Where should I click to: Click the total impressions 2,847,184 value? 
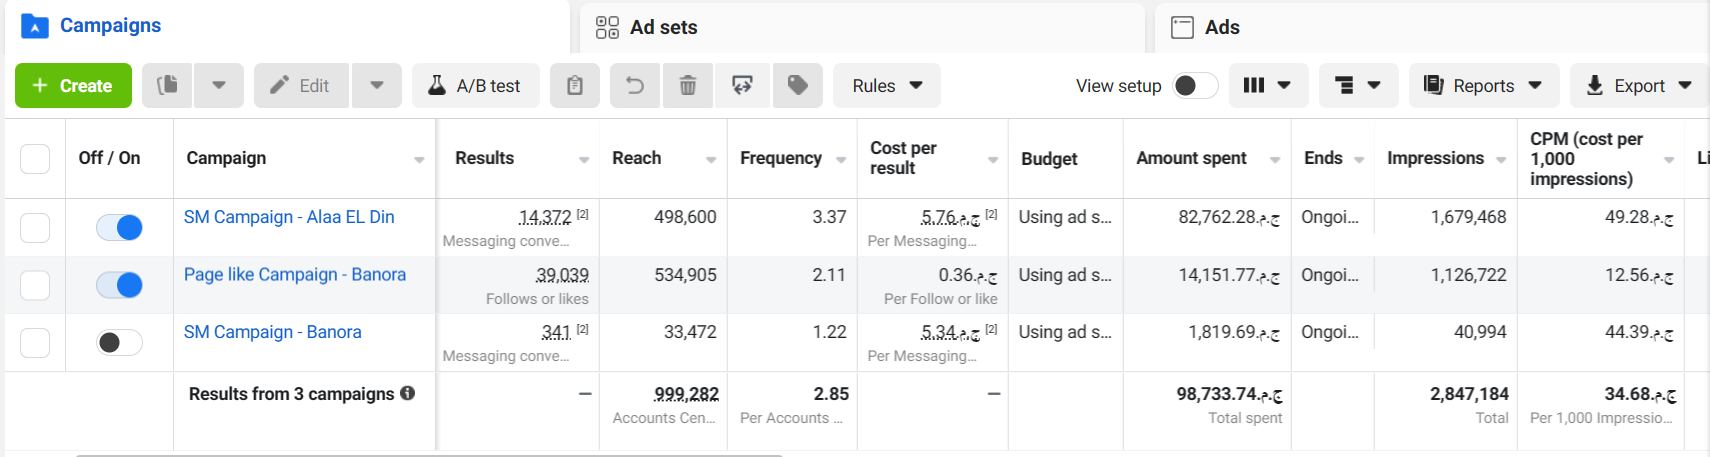point(1469,394)
